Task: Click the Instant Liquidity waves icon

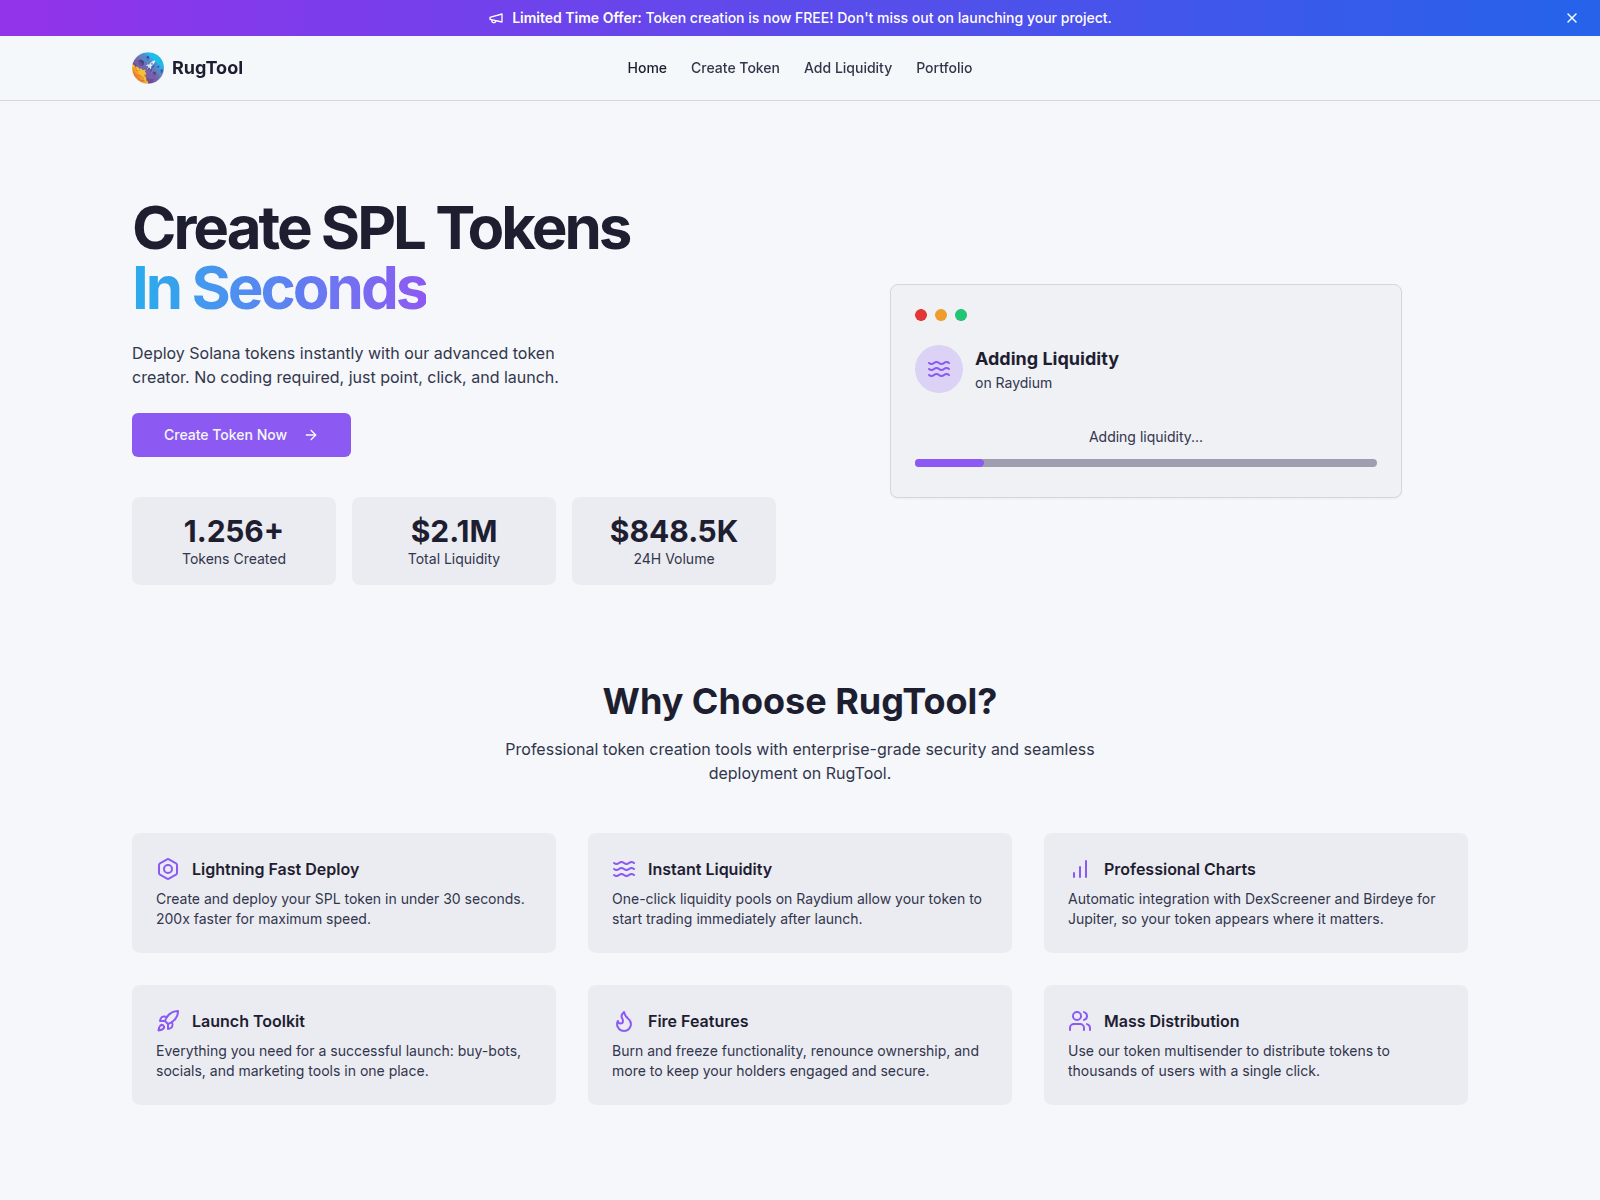Action: (x=624, y=869)
